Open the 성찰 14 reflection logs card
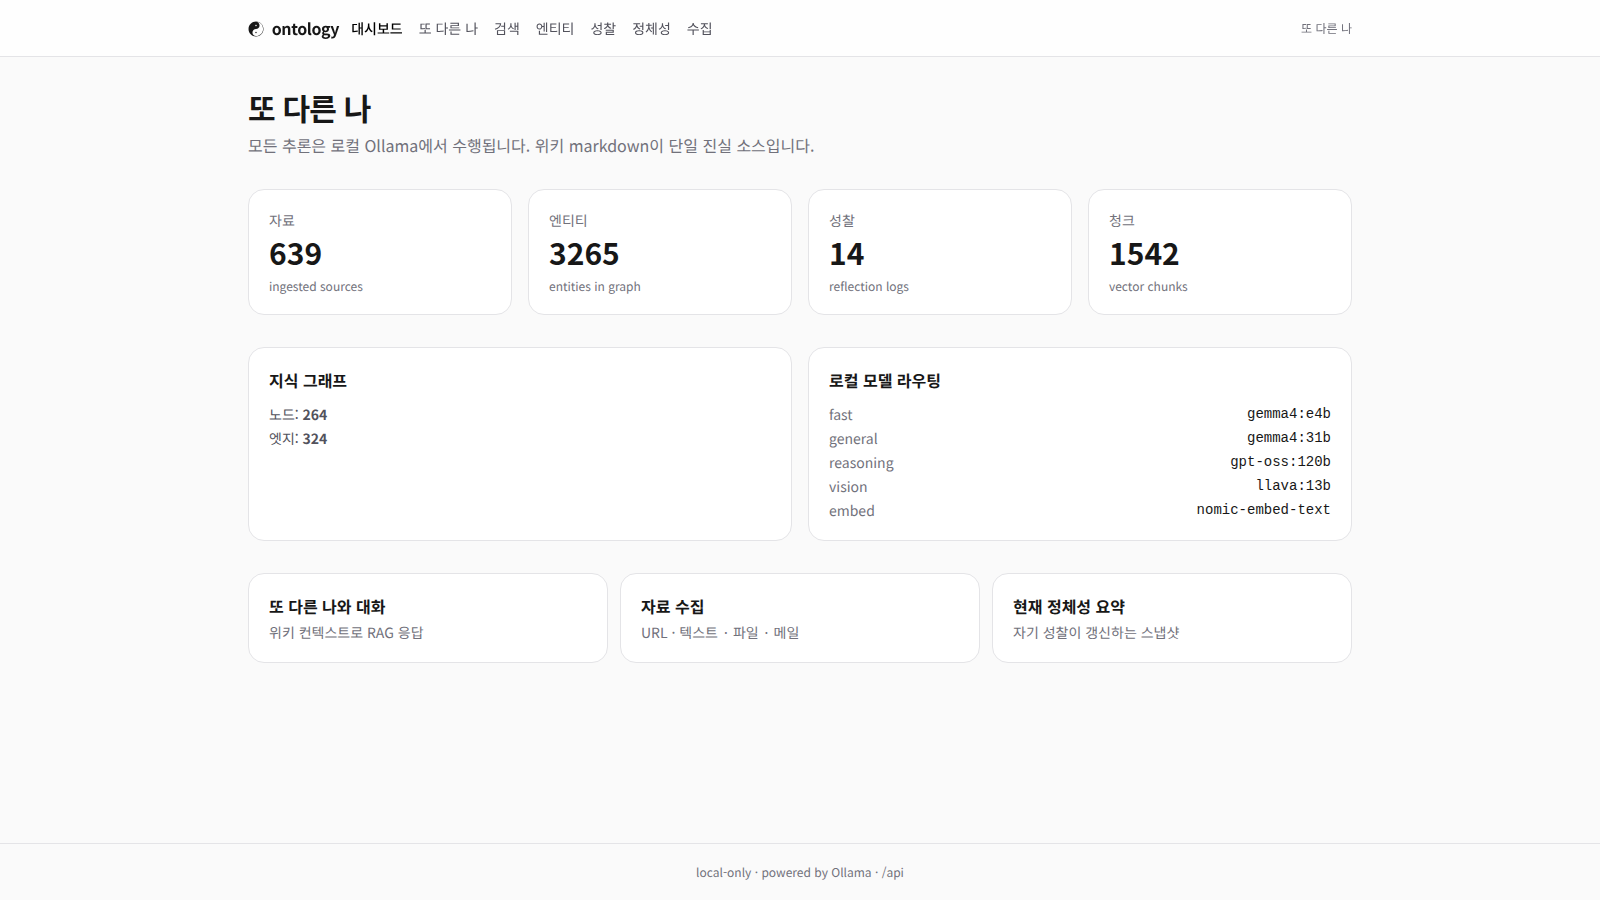 click(940, 252)
